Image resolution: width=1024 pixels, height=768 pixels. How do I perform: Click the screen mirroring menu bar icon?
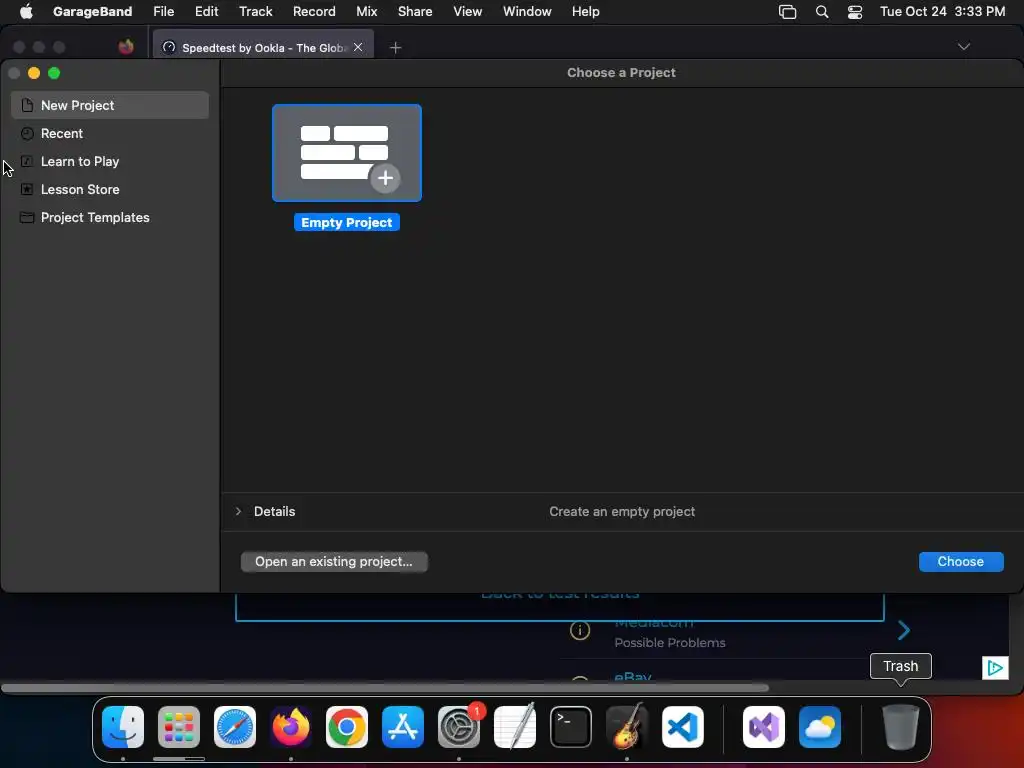tap(788, 12)
